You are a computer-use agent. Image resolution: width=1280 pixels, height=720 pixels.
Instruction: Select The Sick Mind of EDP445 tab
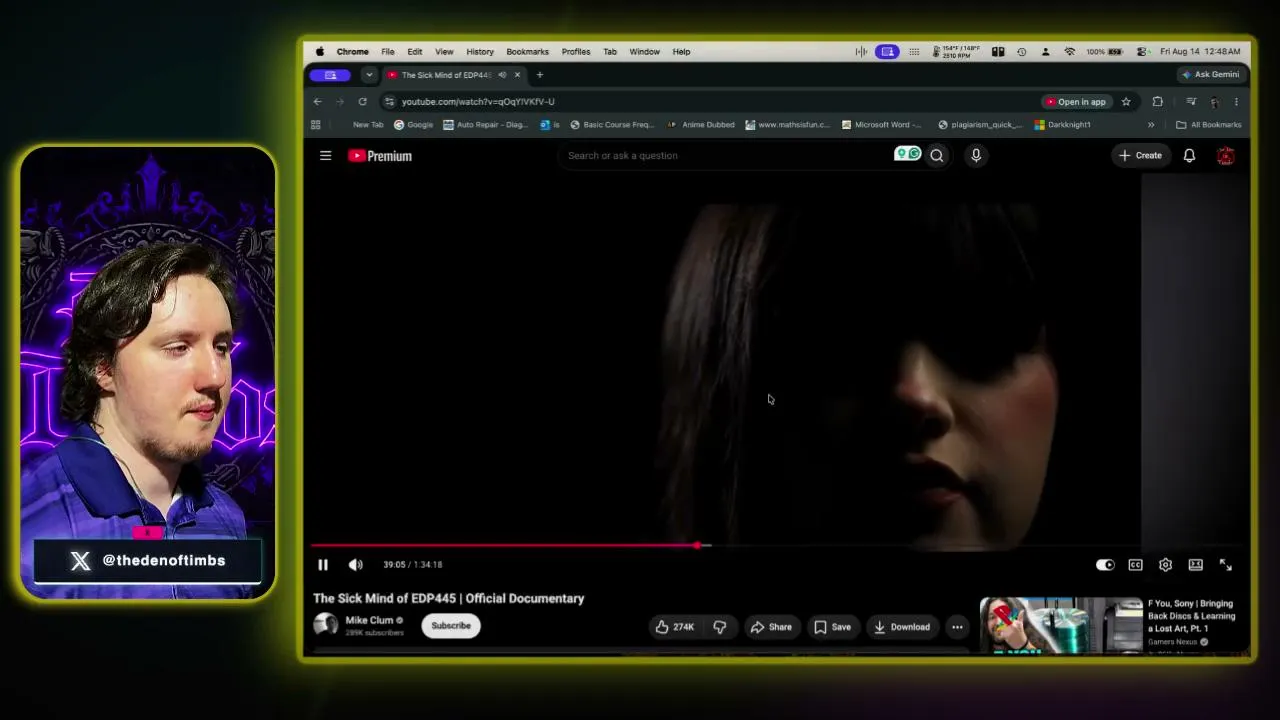click(454, 75)
